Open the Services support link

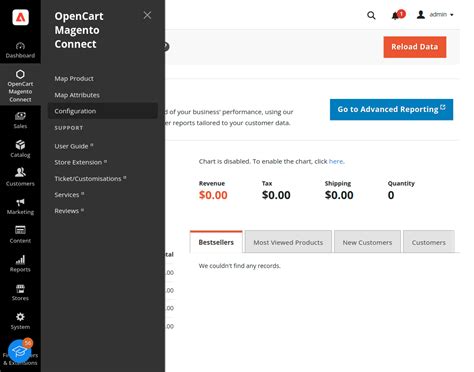(x=69, y=195)
